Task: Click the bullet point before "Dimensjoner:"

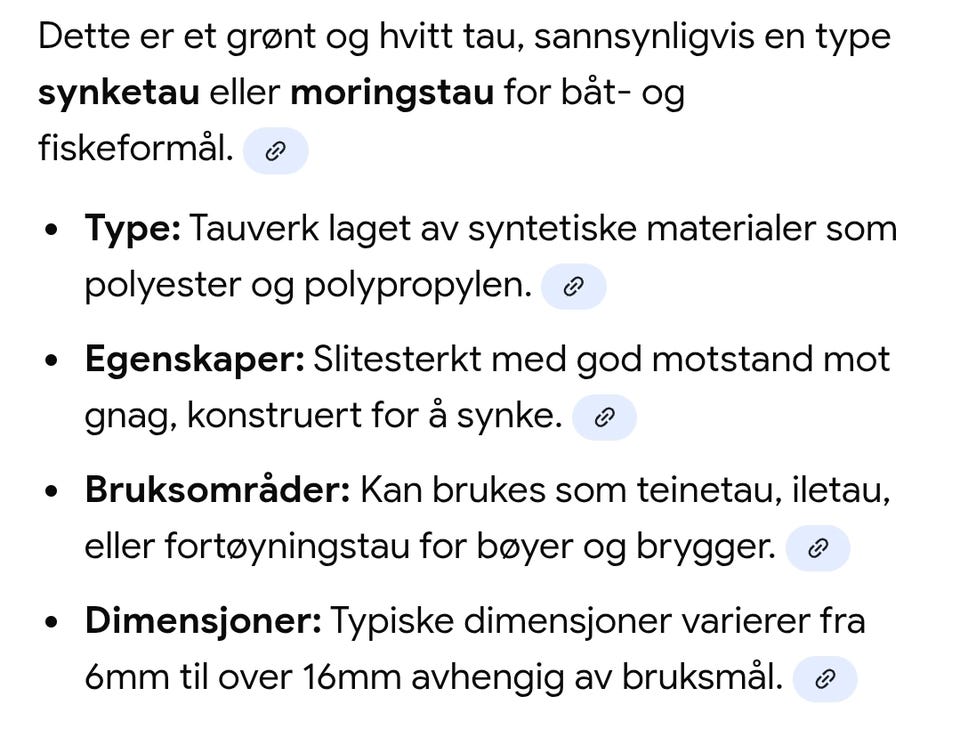Action: [x=52, y=622]
